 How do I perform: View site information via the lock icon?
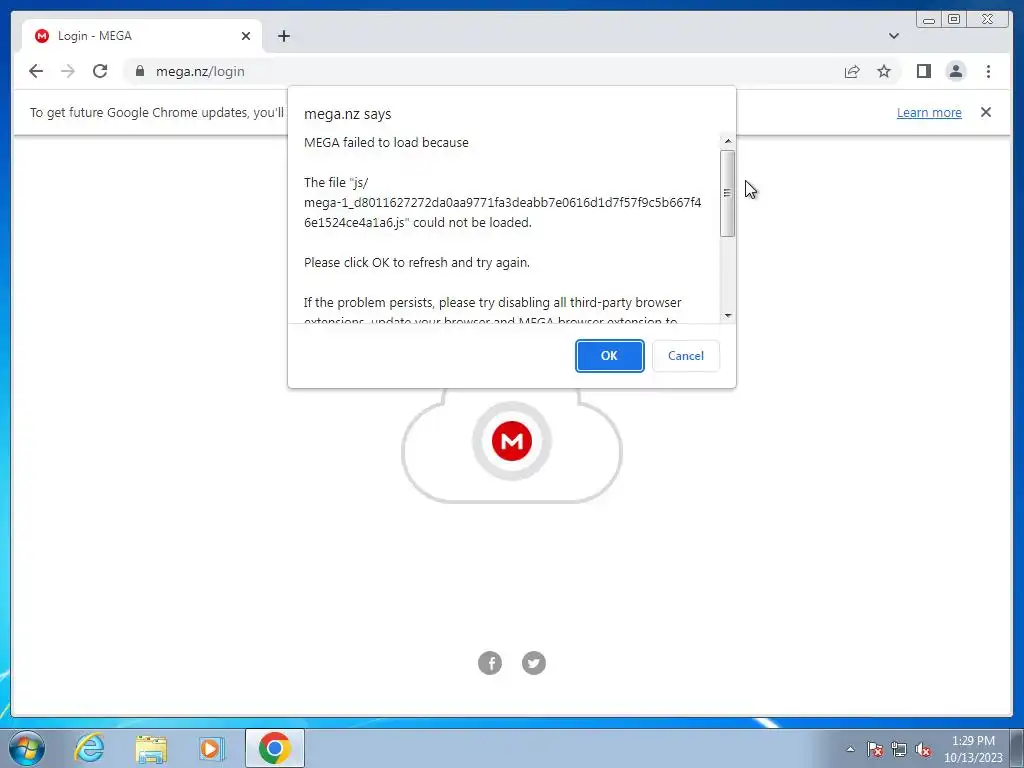(139, 71)
